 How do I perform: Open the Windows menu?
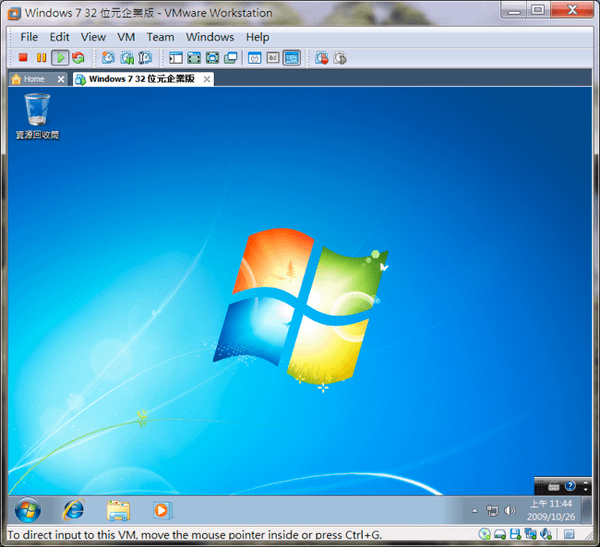click(x=210, y=37)
